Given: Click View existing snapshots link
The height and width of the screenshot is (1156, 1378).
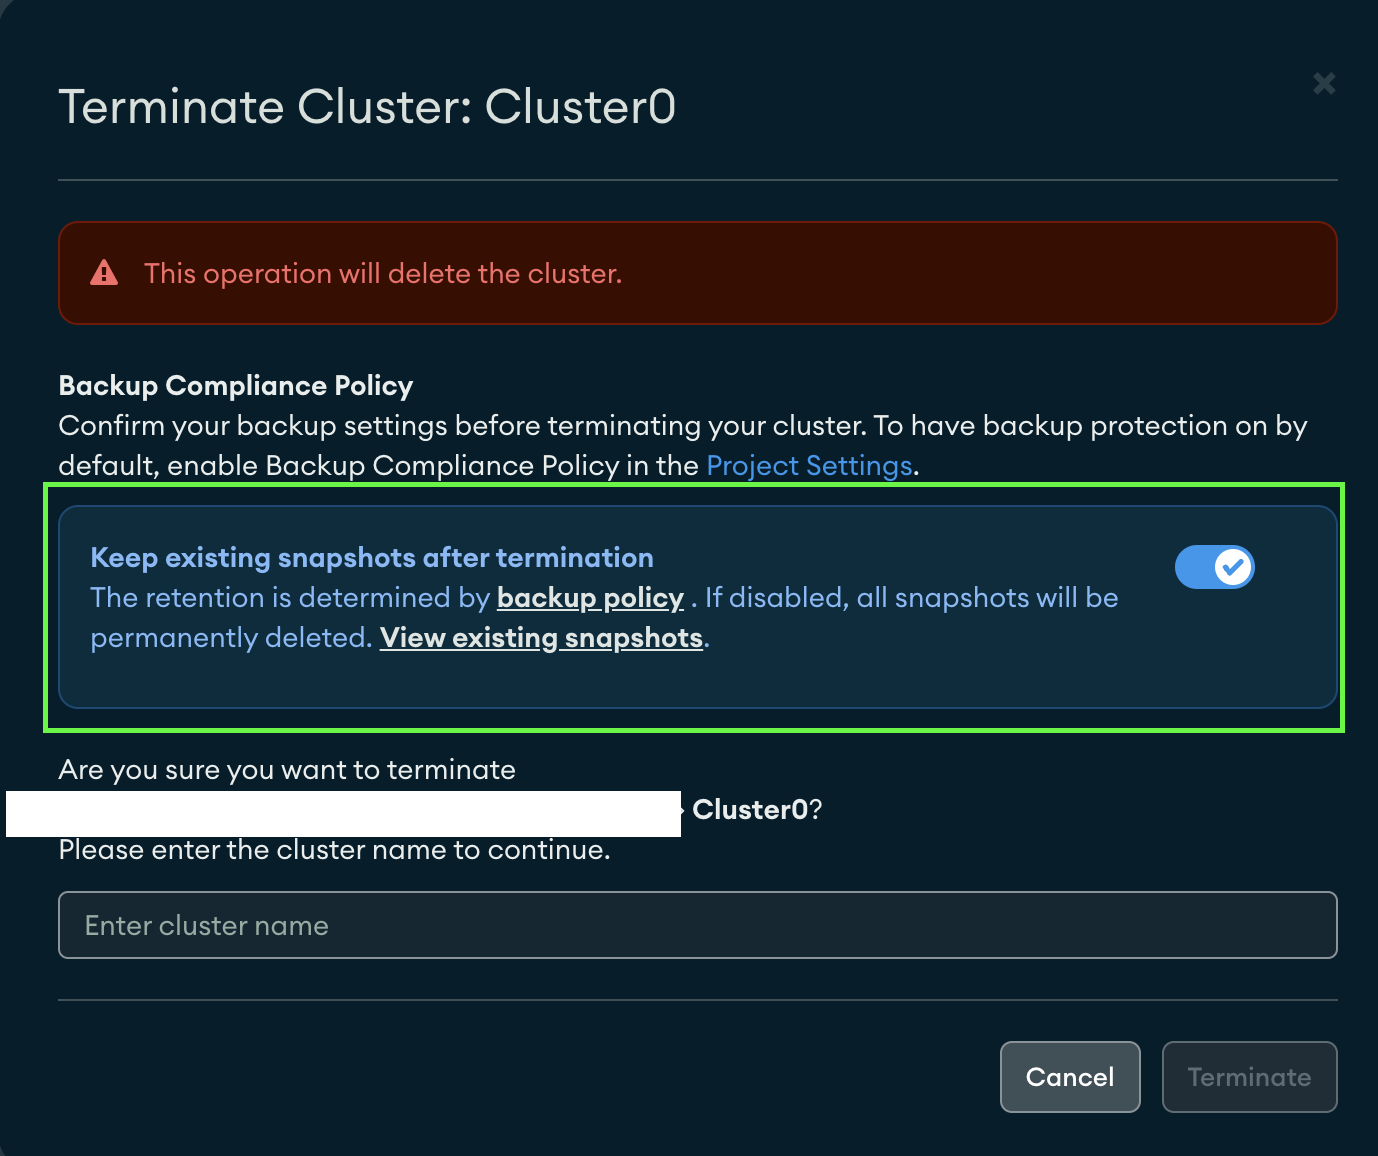Looking at the screenshot, I should point(541,638).
